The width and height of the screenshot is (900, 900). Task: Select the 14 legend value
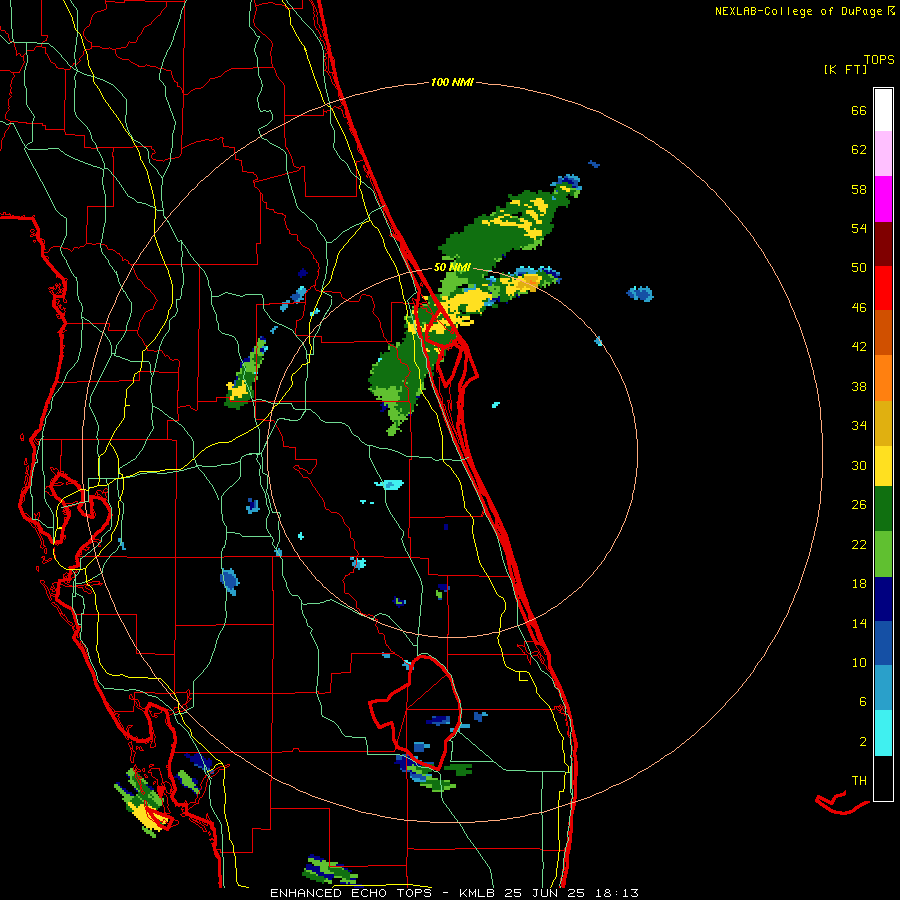(x=859, y=623)
